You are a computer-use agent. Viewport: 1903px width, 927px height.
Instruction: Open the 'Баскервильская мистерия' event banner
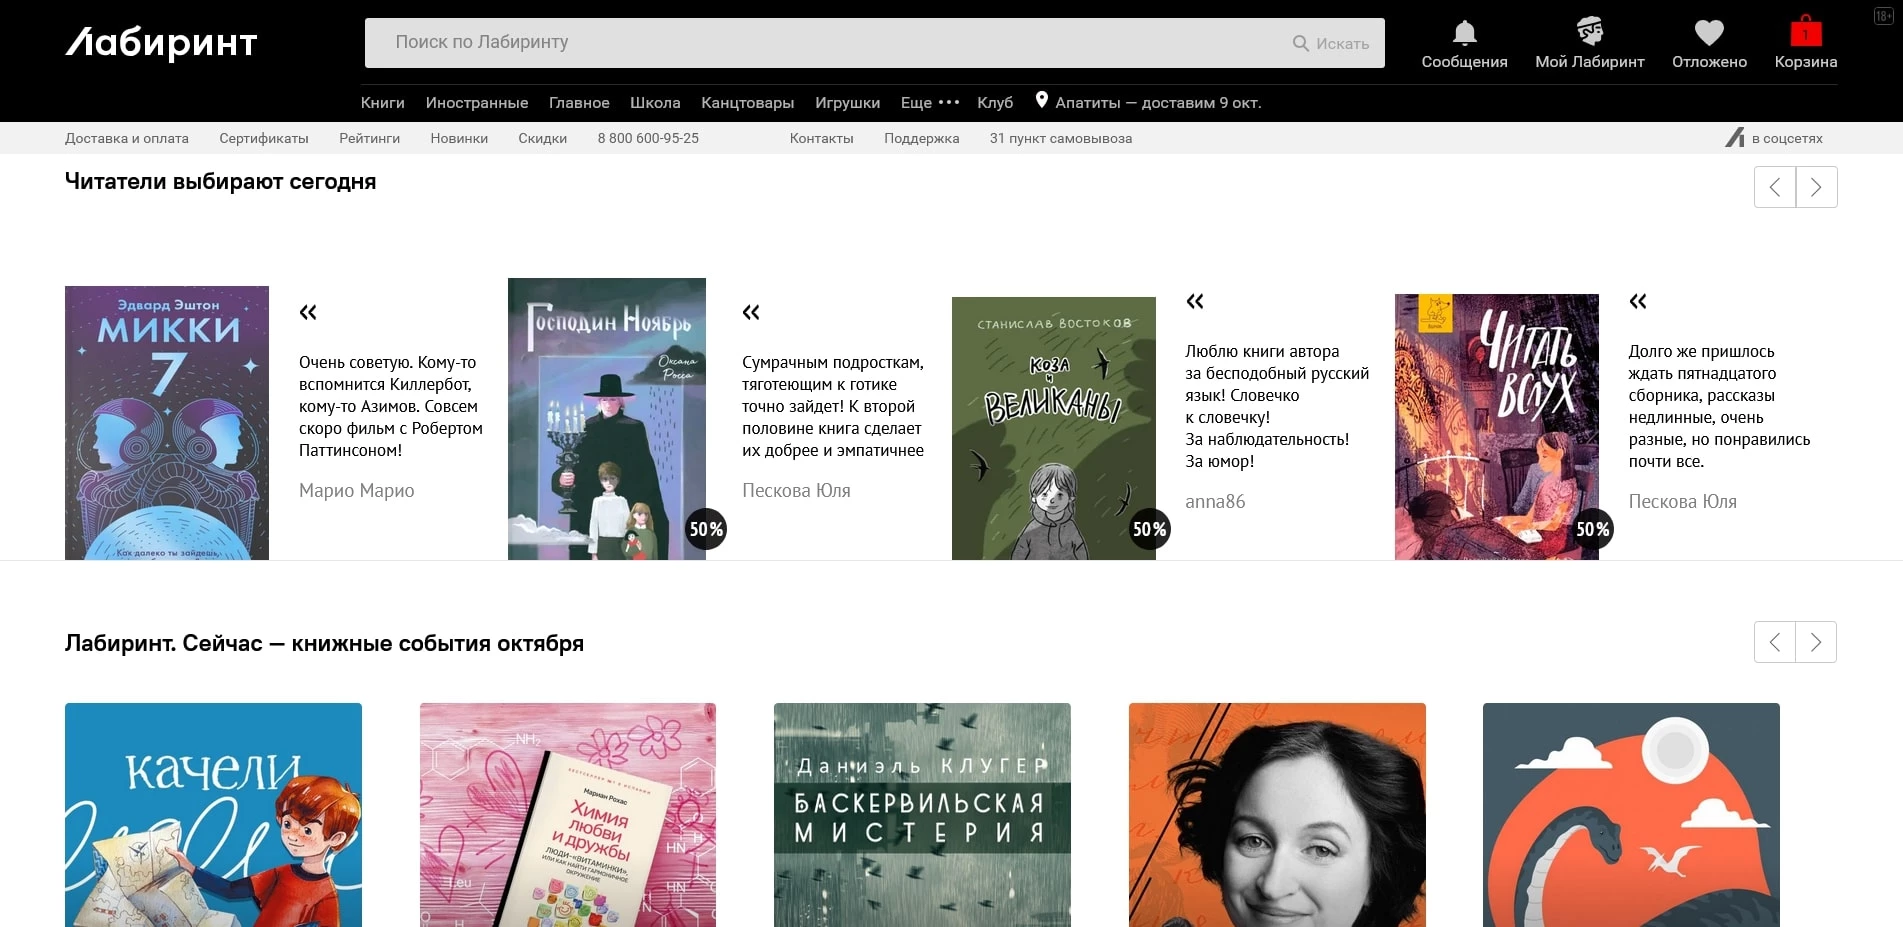922,814
